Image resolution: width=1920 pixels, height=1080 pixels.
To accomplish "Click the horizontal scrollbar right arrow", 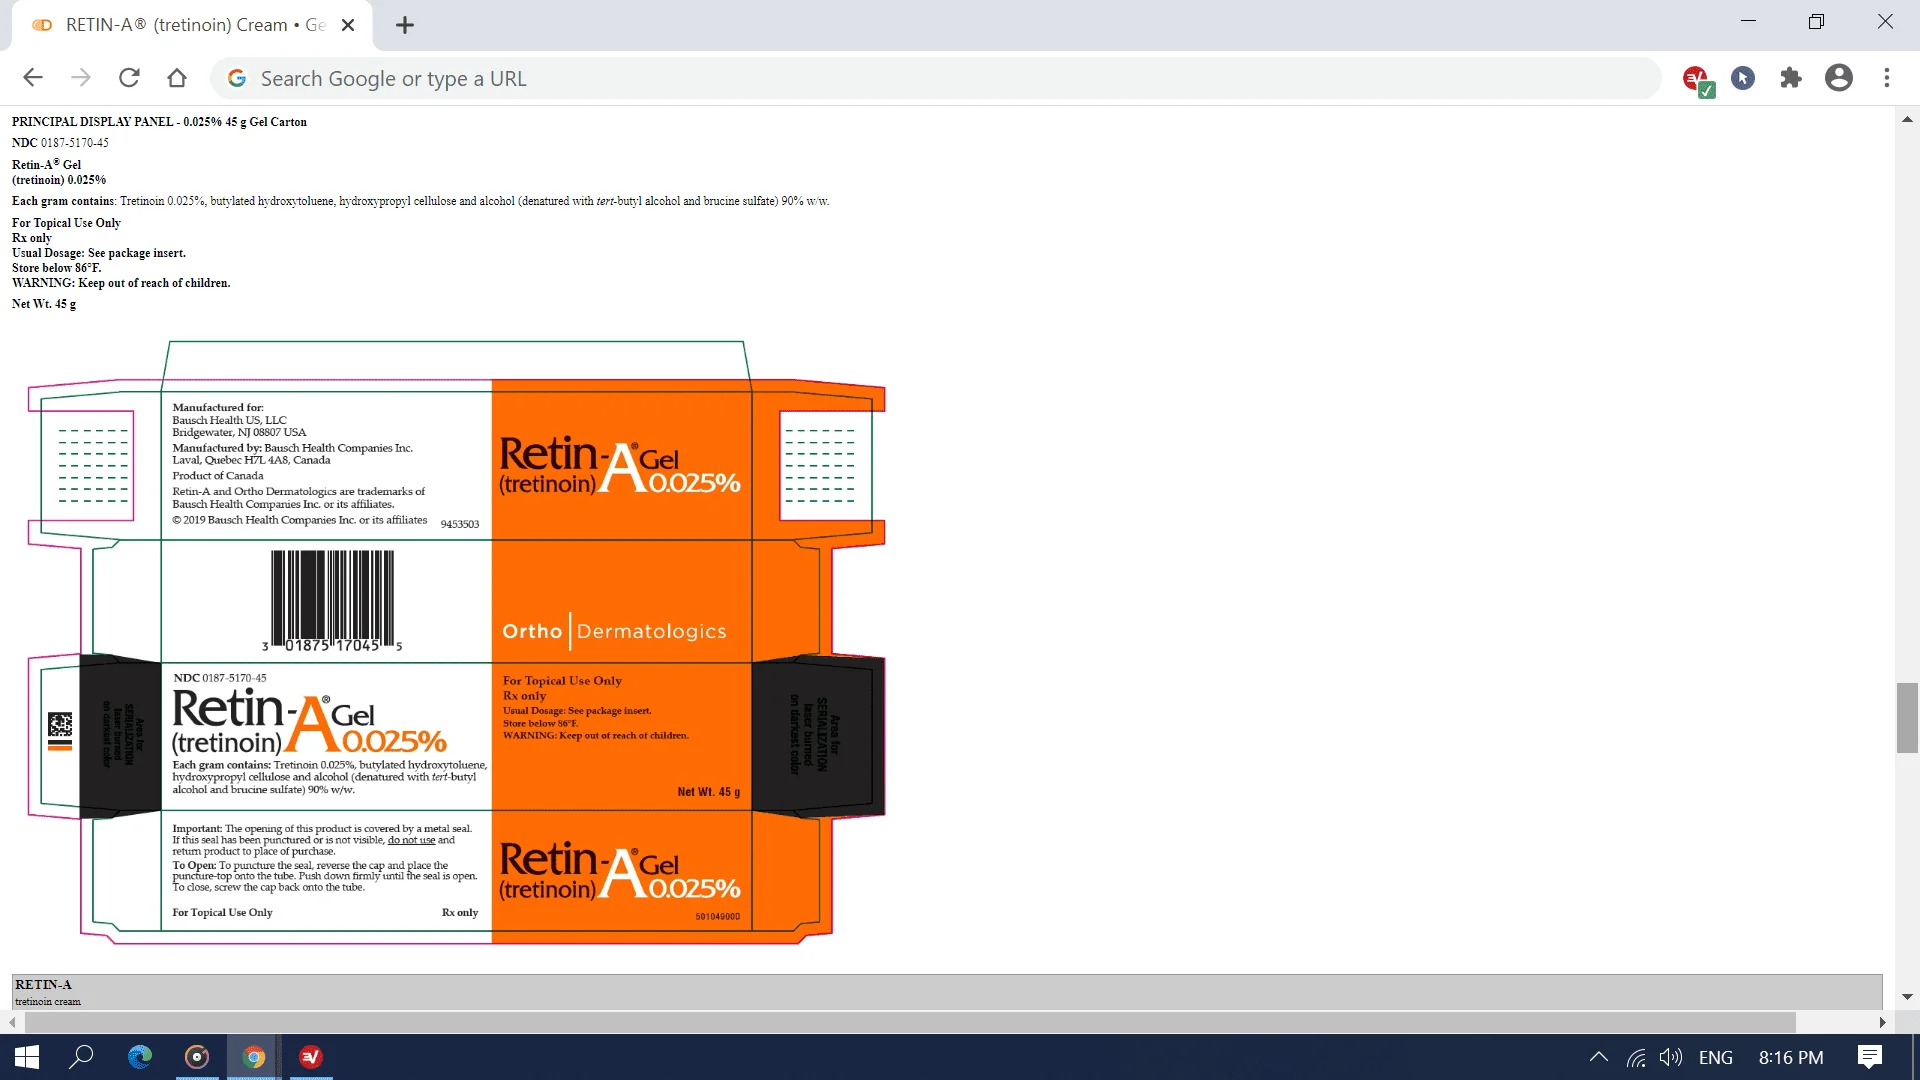I will click(1883, 1022).
